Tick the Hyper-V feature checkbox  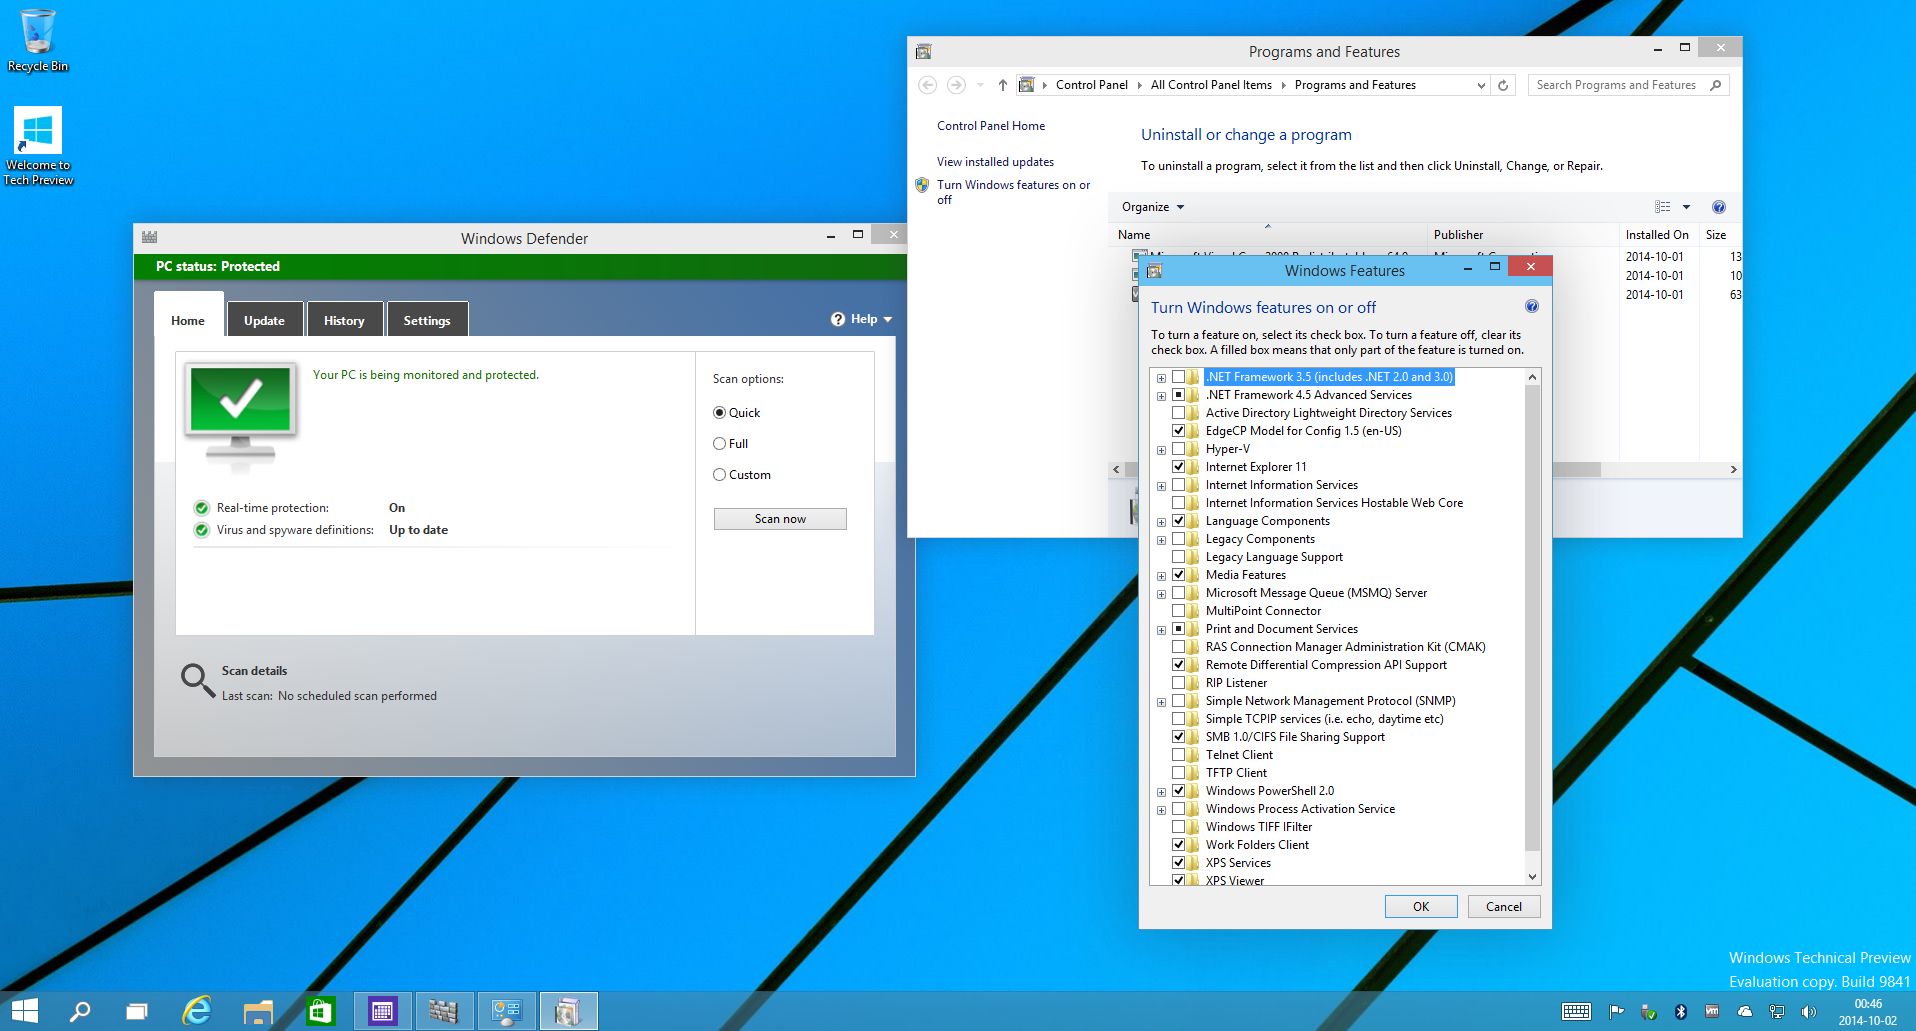(x=1178, y=449)
